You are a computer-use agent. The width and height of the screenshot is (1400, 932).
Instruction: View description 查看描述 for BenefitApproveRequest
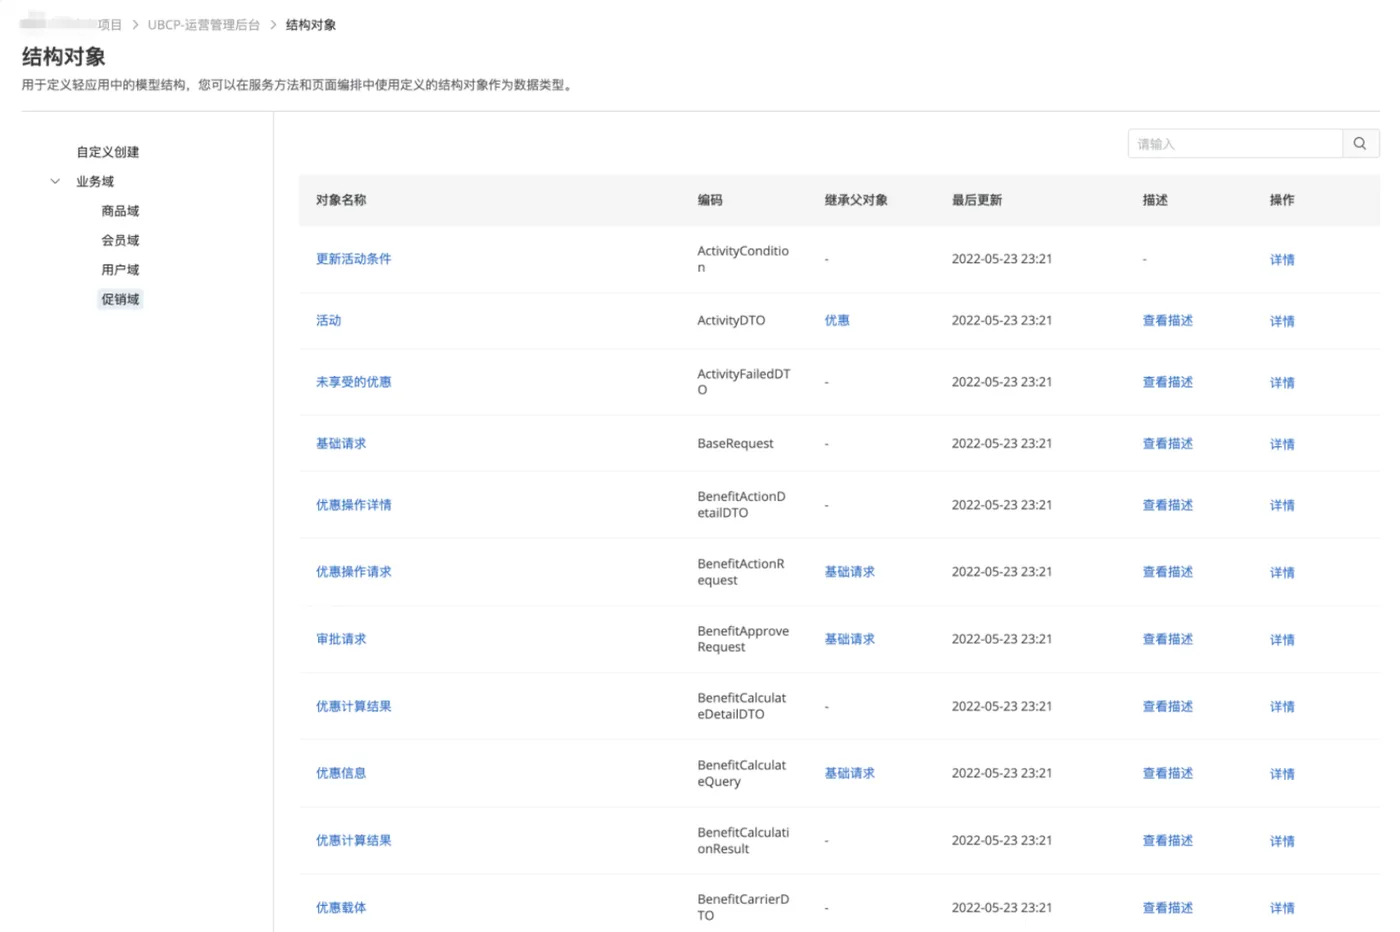coord(1167,639)
